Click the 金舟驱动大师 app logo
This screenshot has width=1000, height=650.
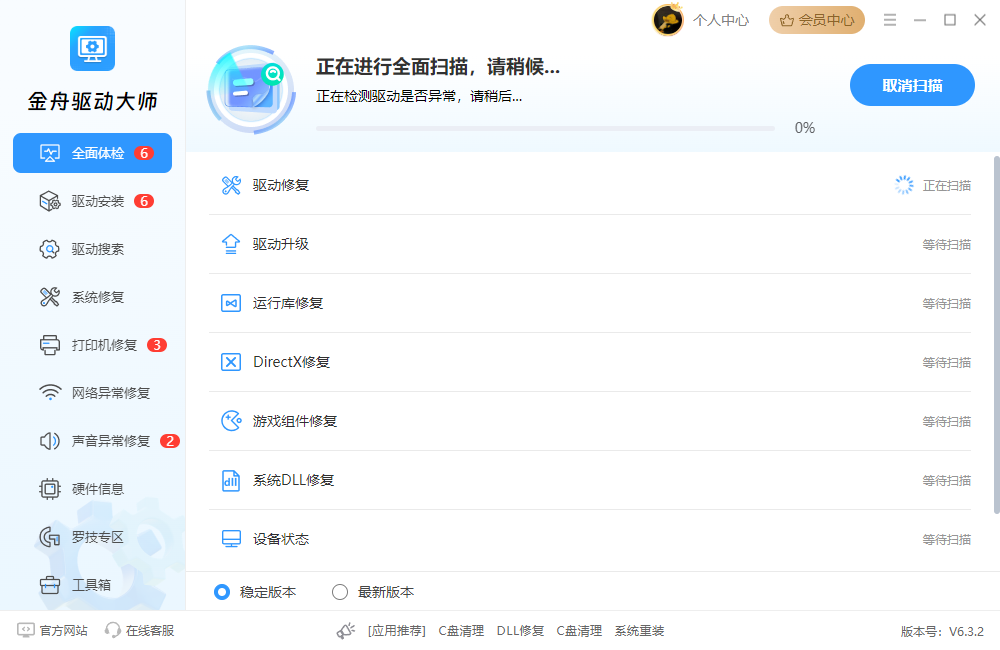click(x=92, y=48)
